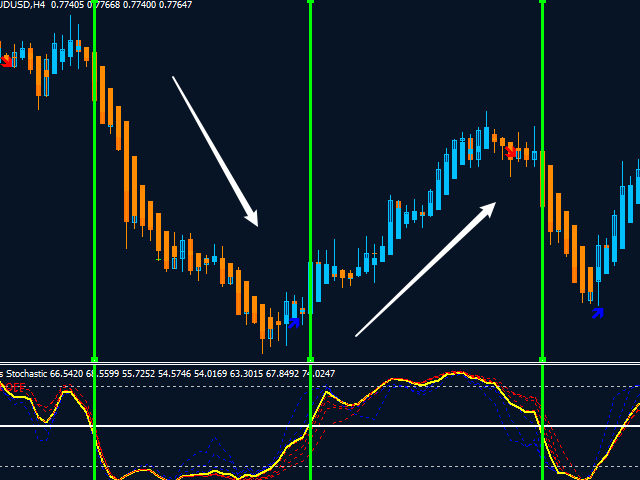Image resolution: width=640 pixels, height=480 pixels.
Task: Click bottom anchor handle of third green line
Action: pyautogui.click(x=542, y=359)
